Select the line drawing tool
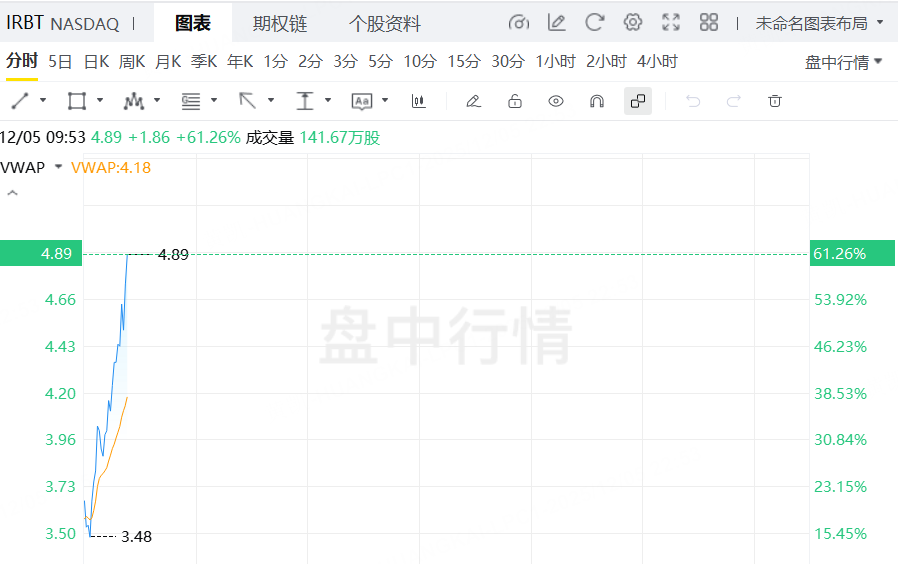 20,101
